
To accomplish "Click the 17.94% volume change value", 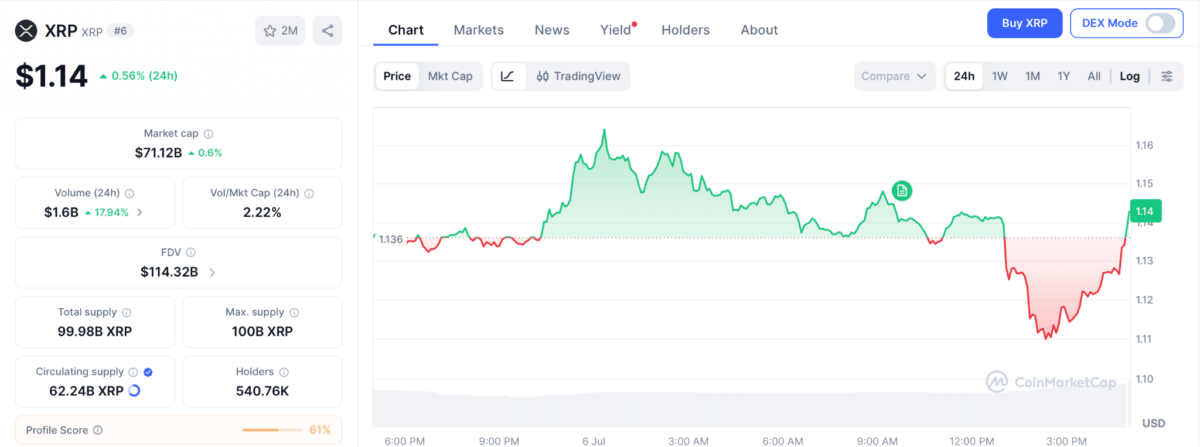I will pos(106,212).
